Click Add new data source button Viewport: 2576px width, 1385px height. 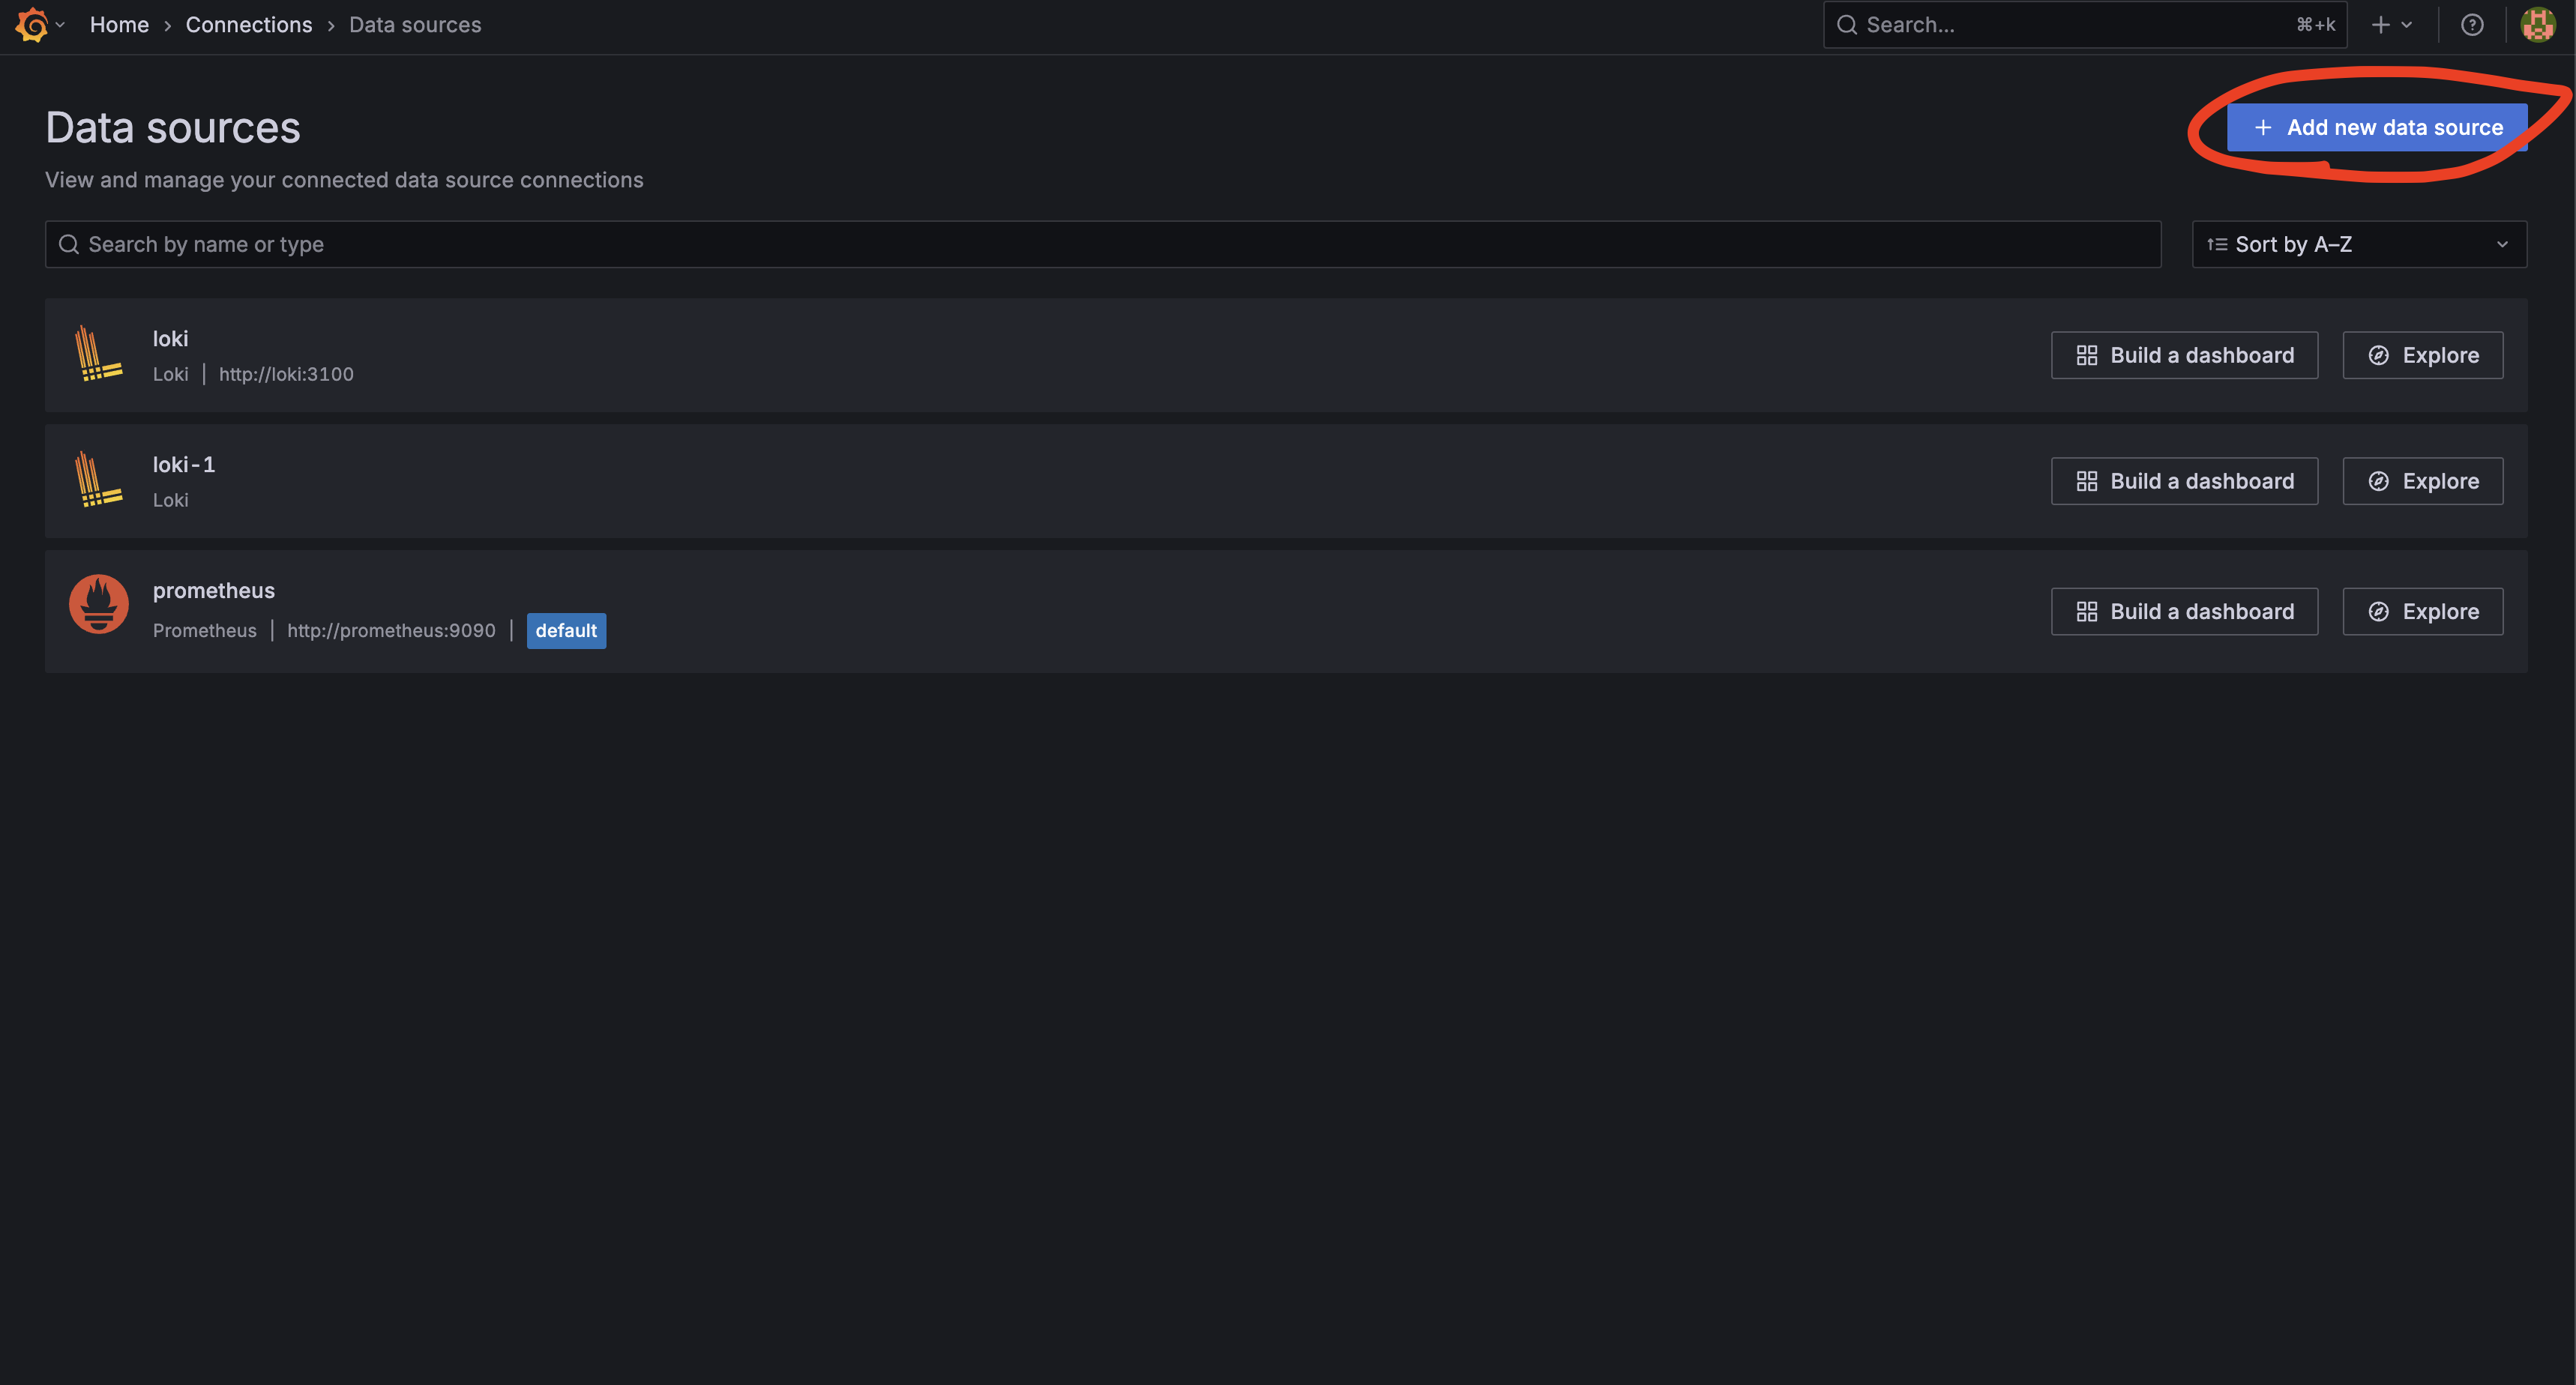(x=2377, y=127)
